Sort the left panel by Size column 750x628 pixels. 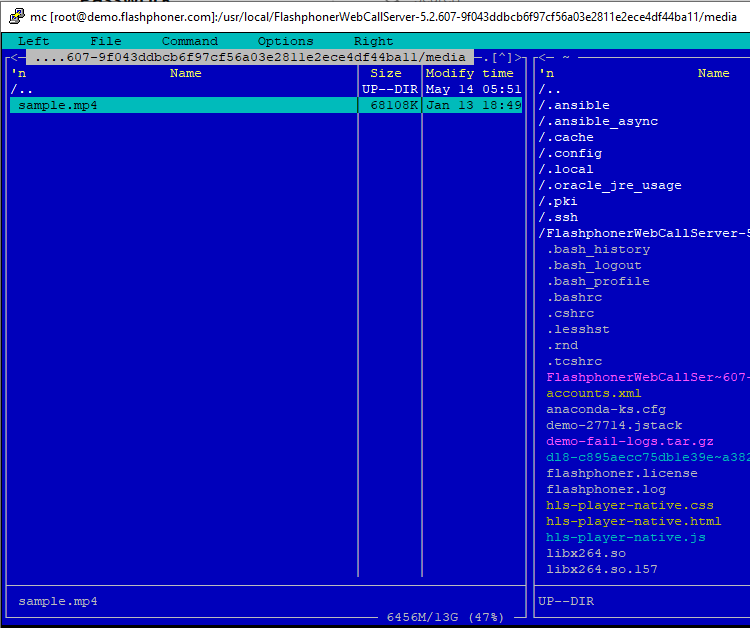point(386,73)
